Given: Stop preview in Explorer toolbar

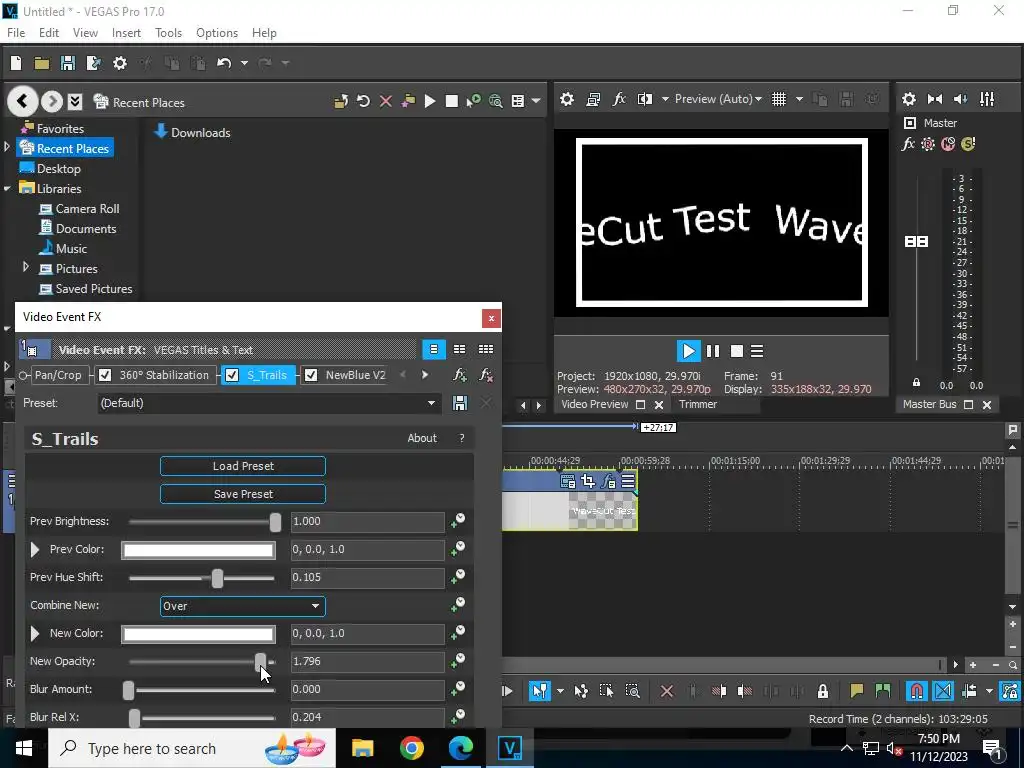Looking at the screenshot, I should tap(451, 101).
